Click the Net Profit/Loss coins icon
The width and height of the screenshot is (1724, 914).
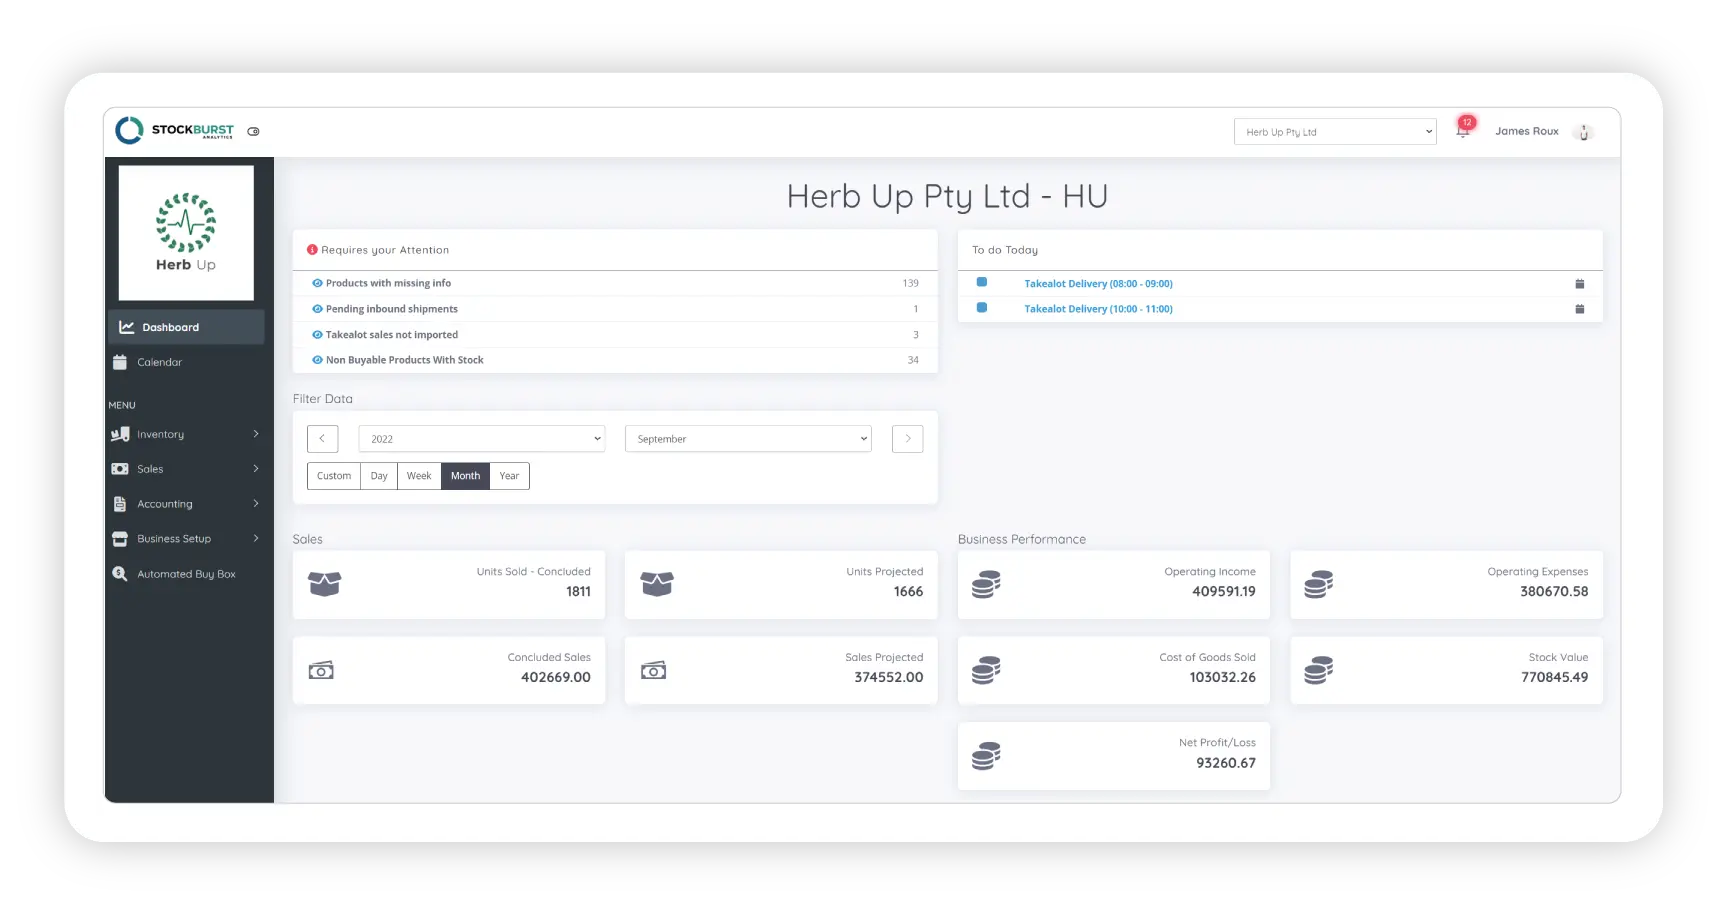pyautogui.click(x=986, y=756)
